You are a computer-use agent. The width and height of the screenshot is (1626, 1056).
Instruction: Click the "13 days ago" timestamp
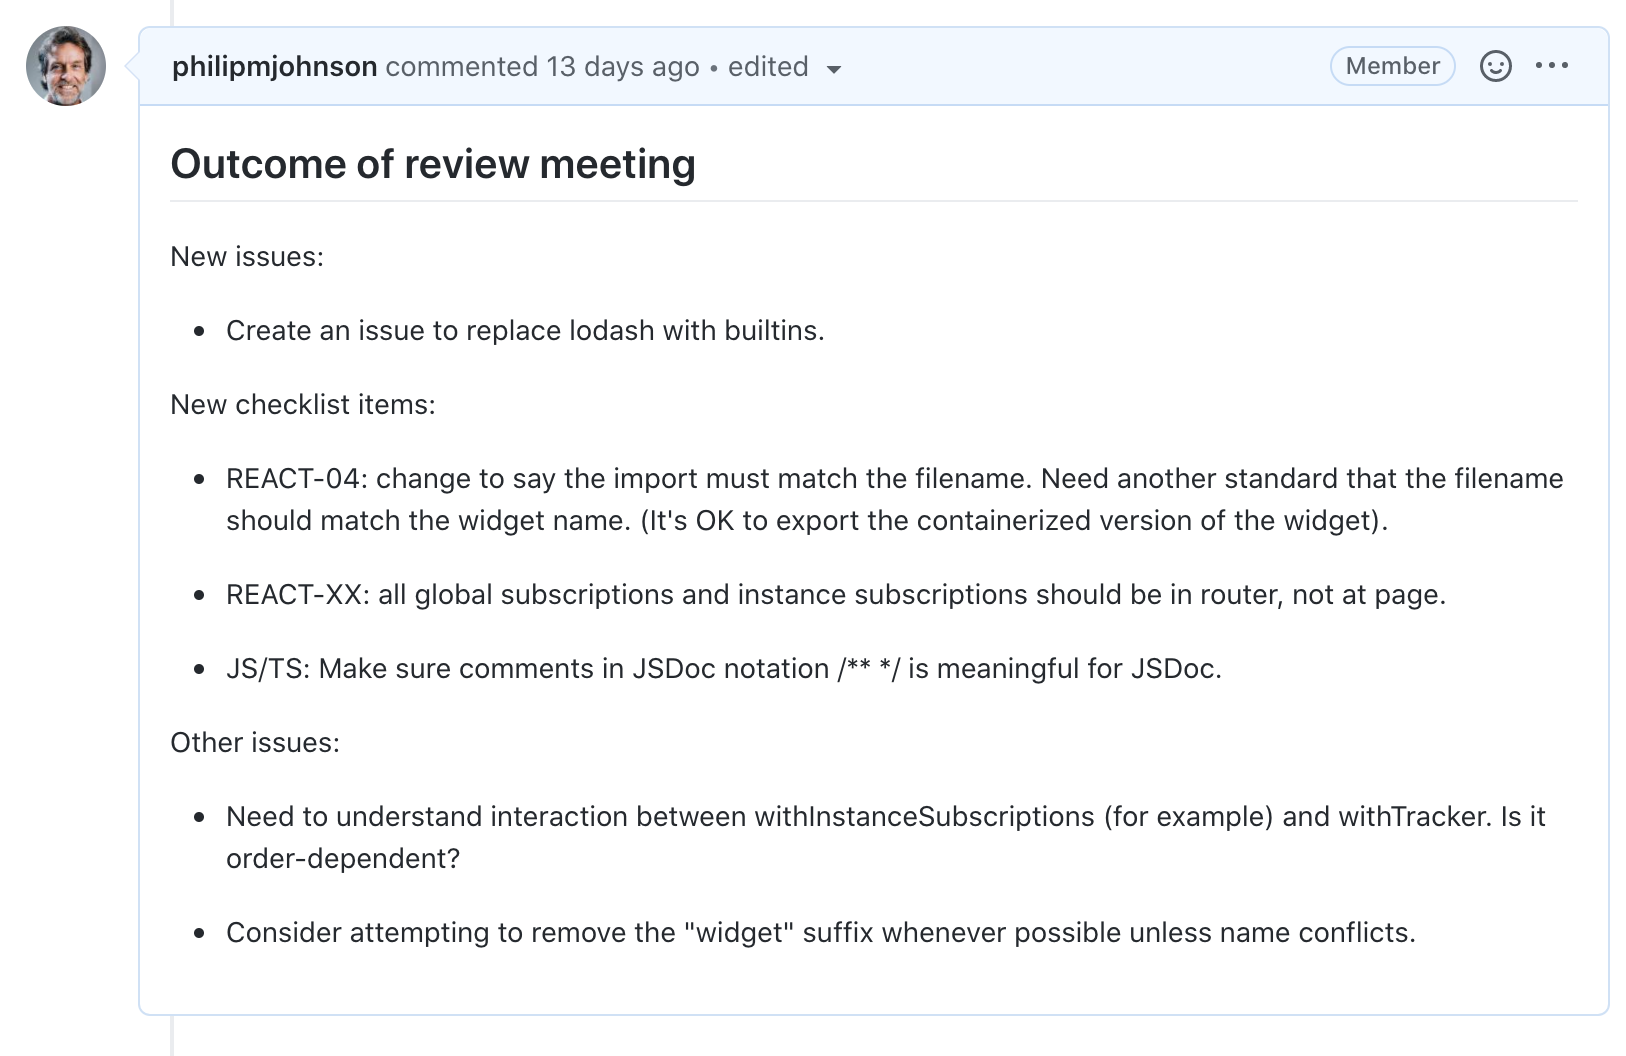622,67
